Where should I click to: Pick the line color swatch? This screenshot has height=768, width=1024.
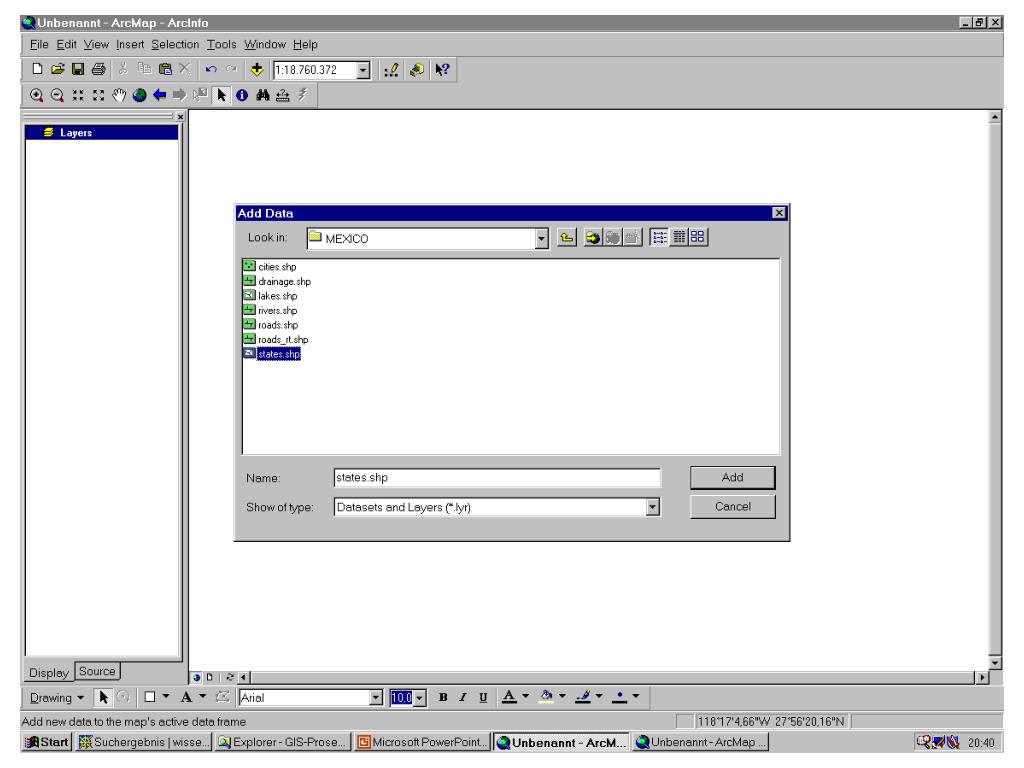pyautogui.click(x=583, y=697)
